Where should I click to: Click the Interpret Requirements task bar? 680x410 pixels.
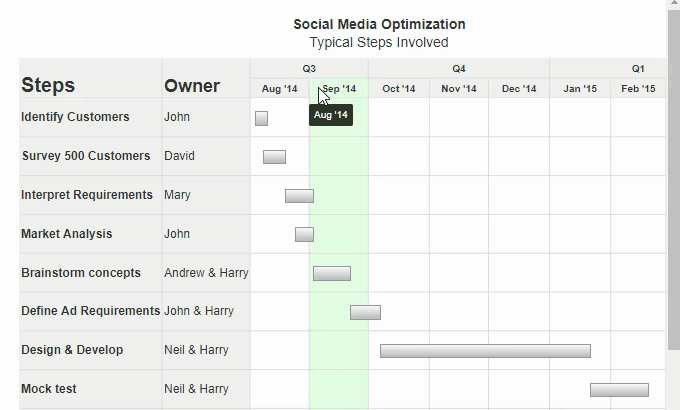[299, 196]
